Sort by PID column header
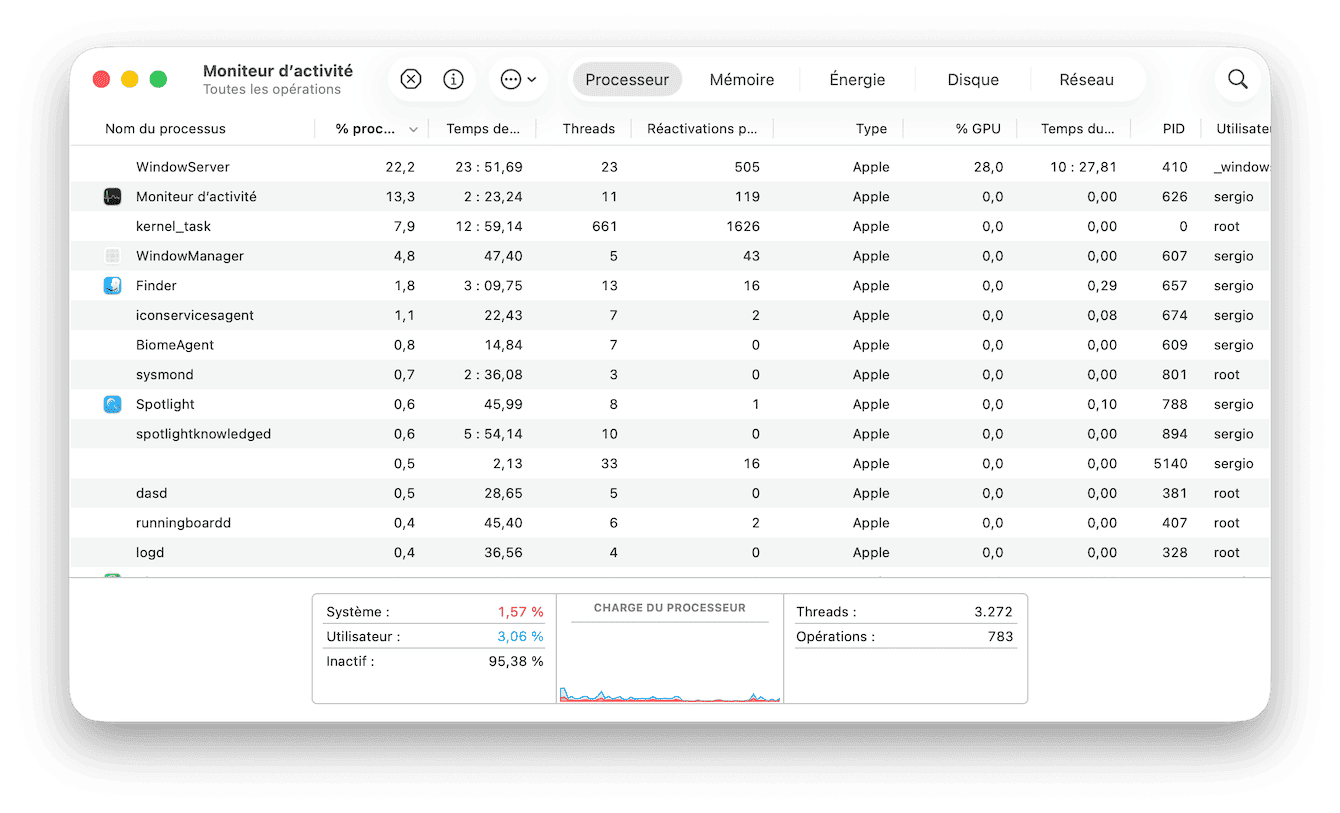The height and width of the screenshot is (813, 1340). [x=1173, y=129]
